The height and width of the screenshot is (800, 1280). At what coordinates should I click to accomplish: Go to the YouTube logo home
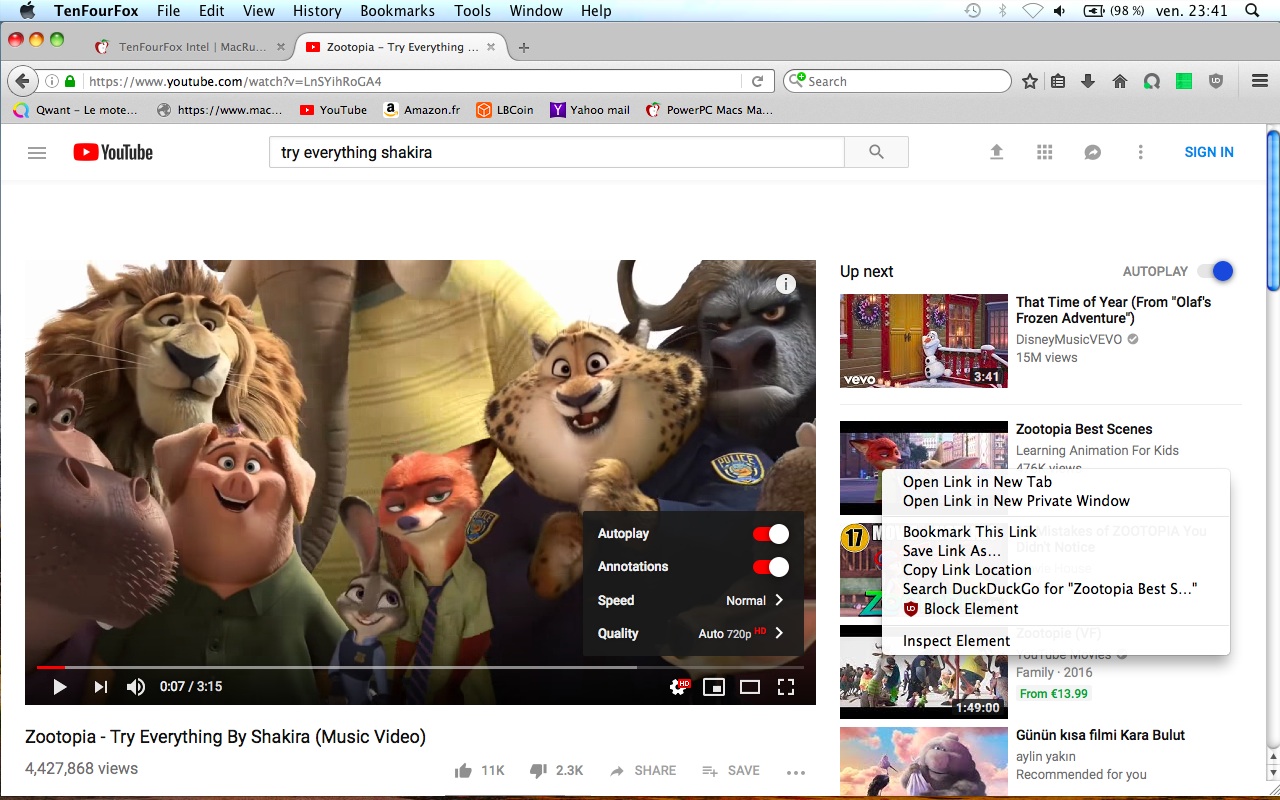(x=113, y=152)
